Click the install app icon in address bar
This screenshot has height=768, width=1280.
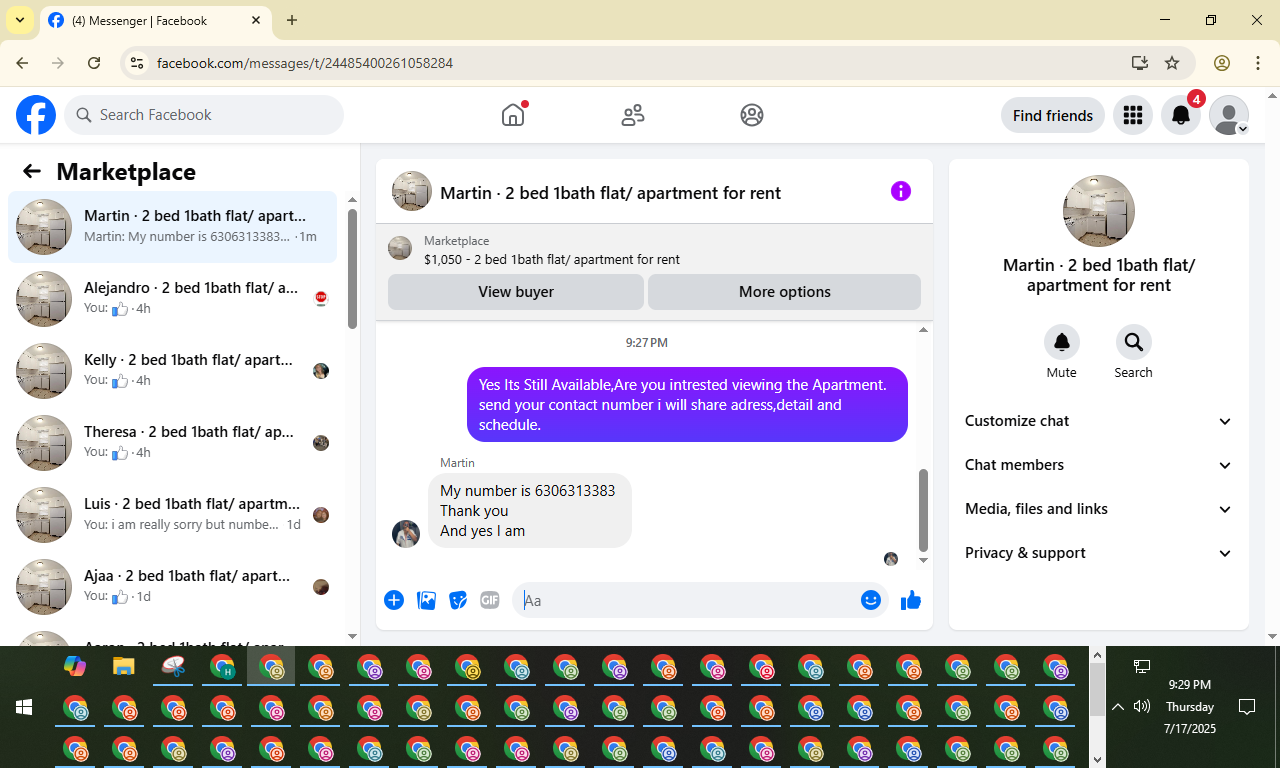[1140, 63]
